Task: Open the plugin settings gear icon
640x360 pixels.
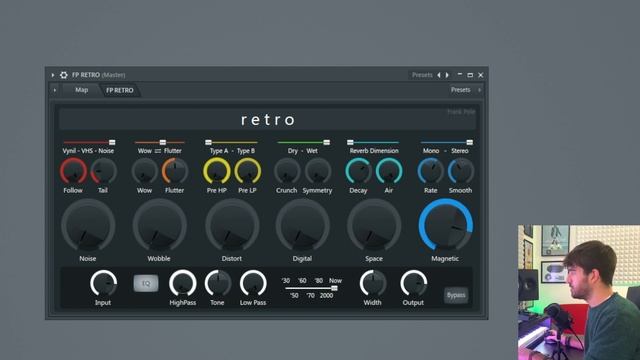Action: 64,75
